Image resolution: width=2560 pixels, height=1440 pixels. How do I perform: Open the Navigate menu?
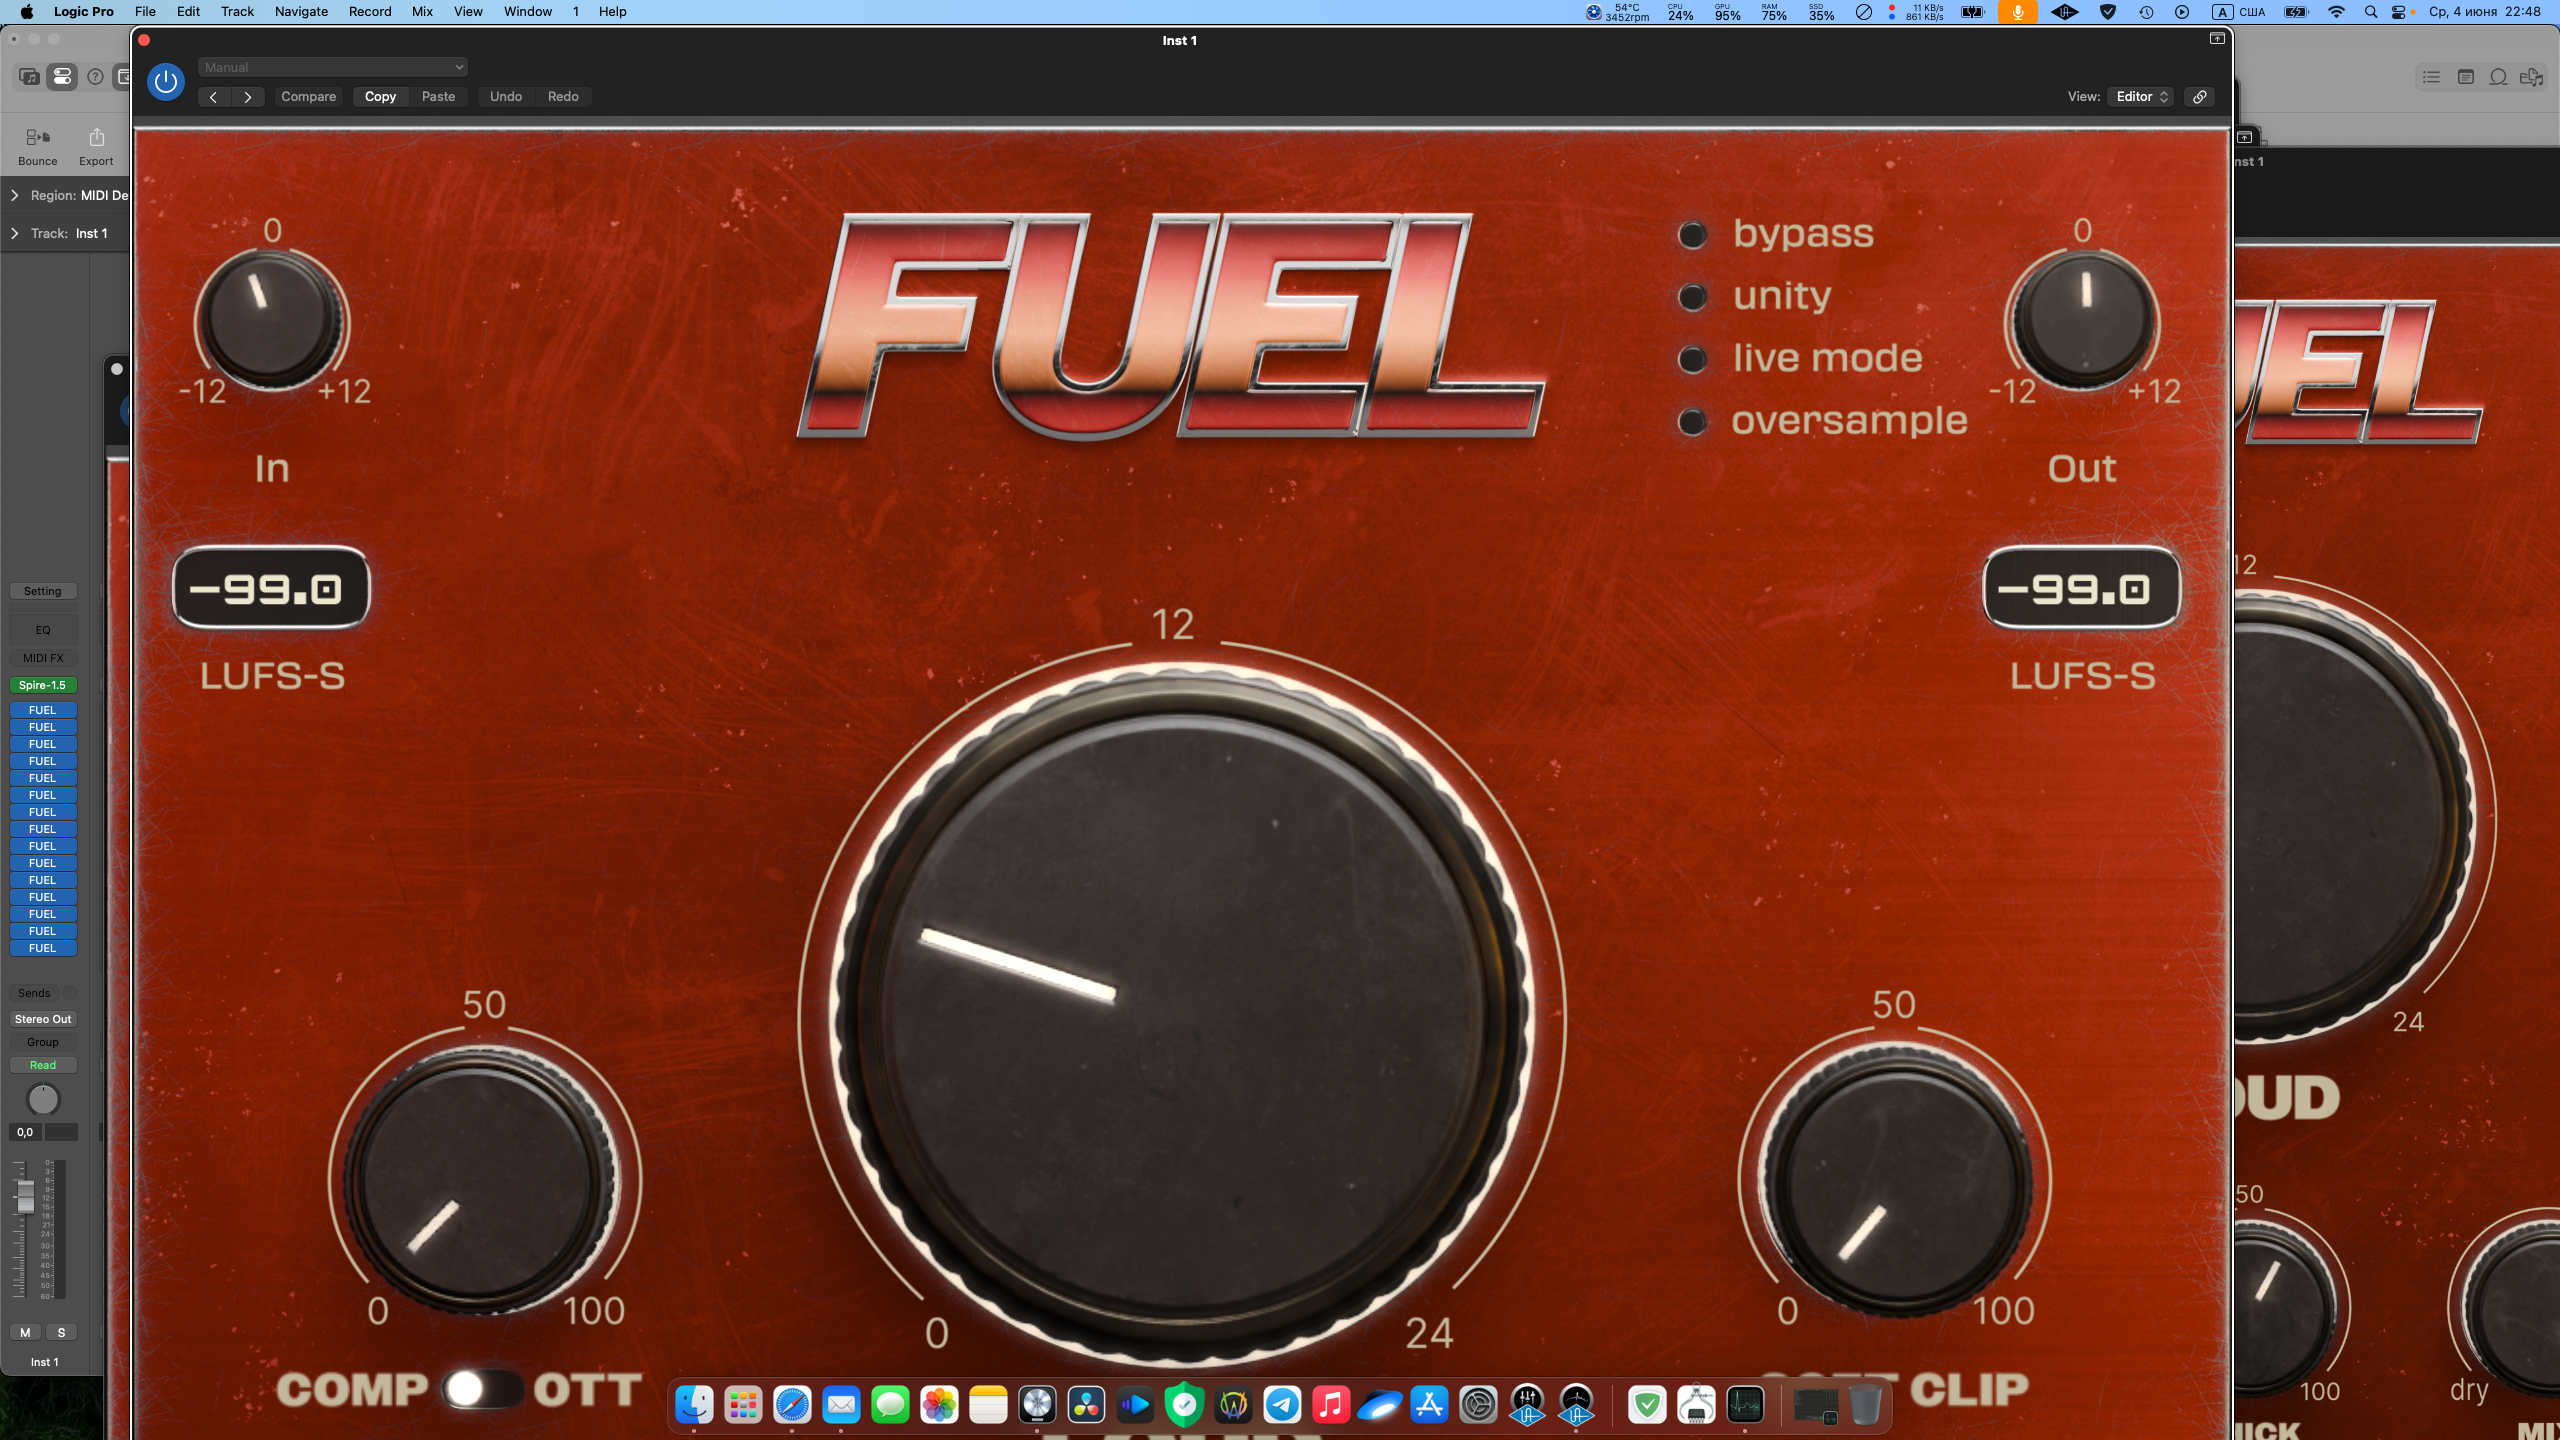[x=301, y=12]
